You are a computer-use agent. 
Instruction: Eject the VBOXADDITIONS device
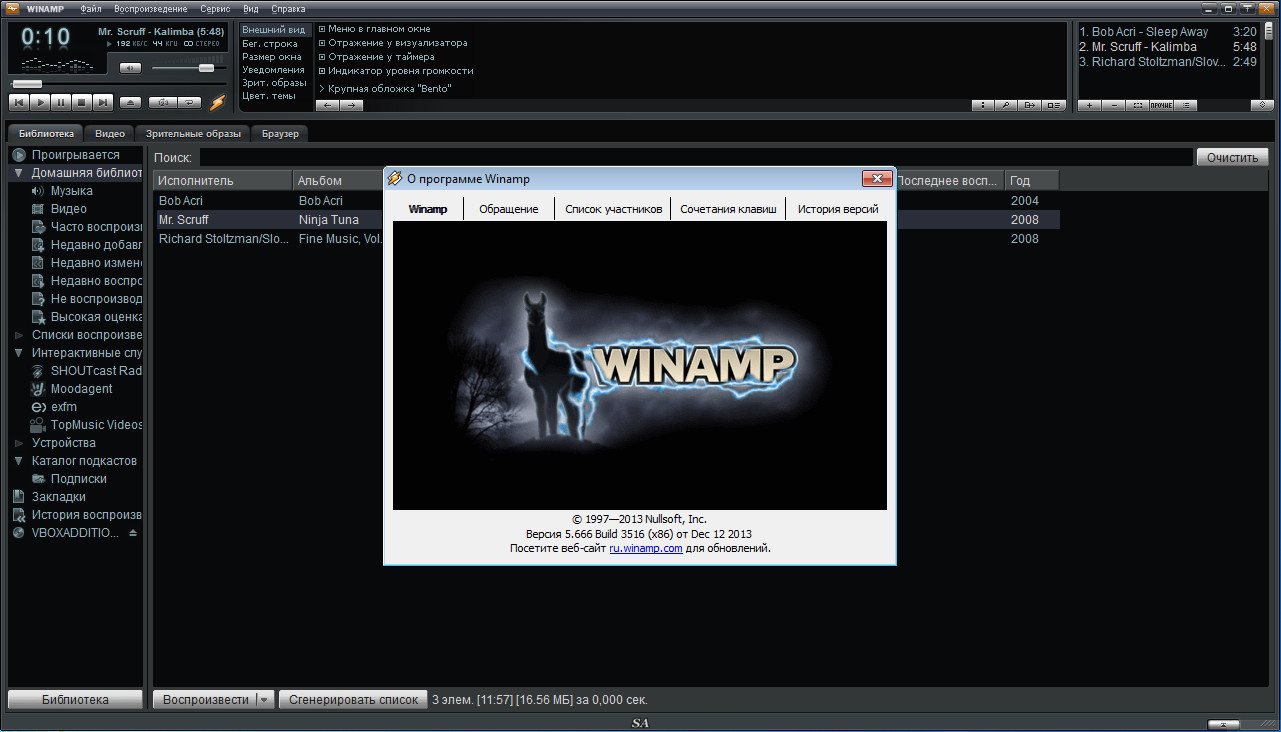[134, 533]
